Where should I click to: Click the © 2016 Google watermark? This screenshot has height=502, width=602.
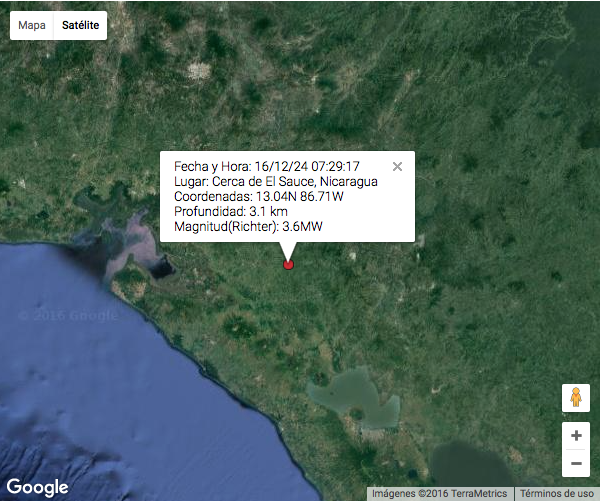[68, 316]
